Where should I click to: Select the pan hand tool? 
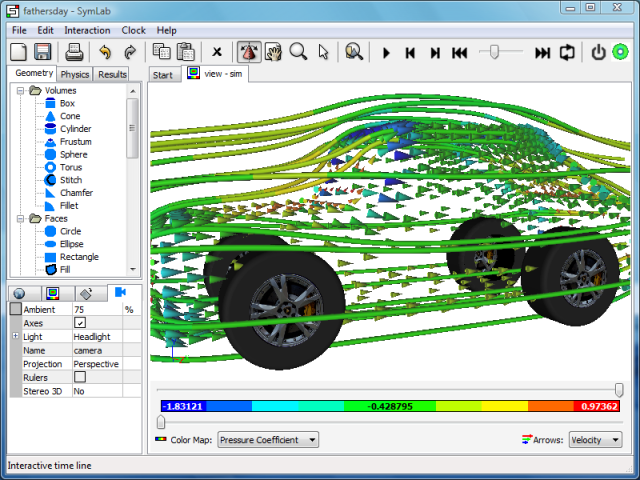tap(273, 52)
